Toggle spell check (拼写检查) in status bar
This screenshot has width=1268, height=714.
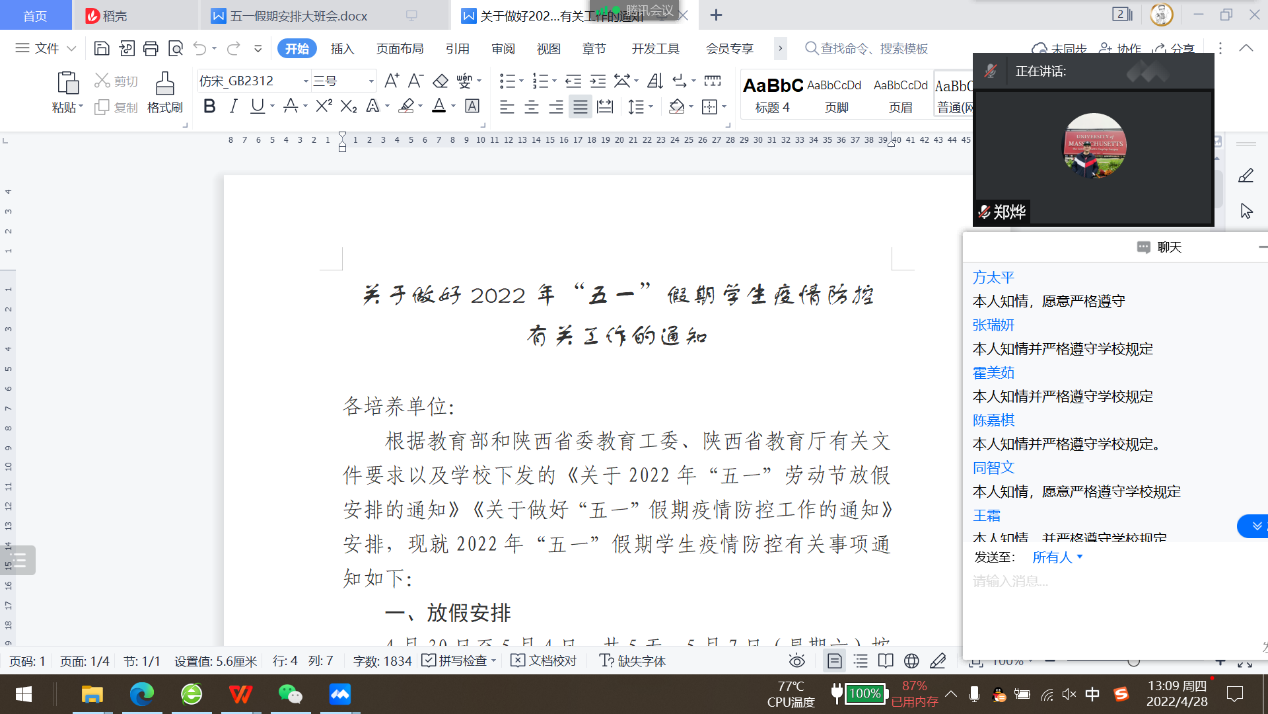[x=459, y=661]
